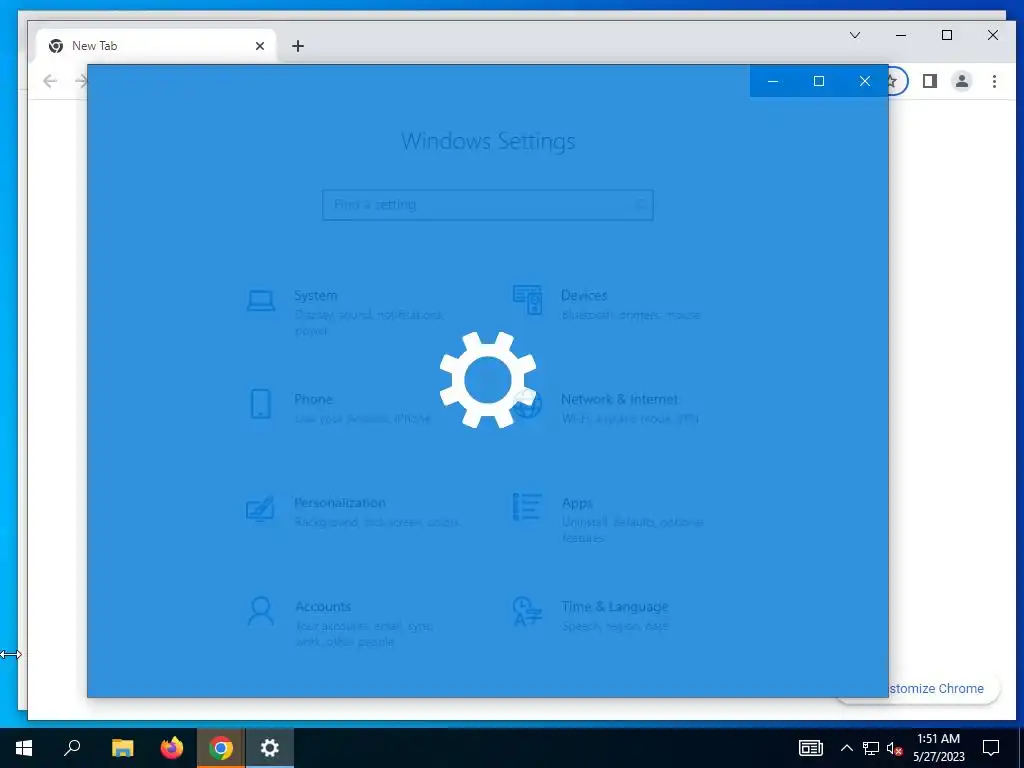1024x768 pixels.
Task: Open Network & Internet settings
Action: pos(613,408)
